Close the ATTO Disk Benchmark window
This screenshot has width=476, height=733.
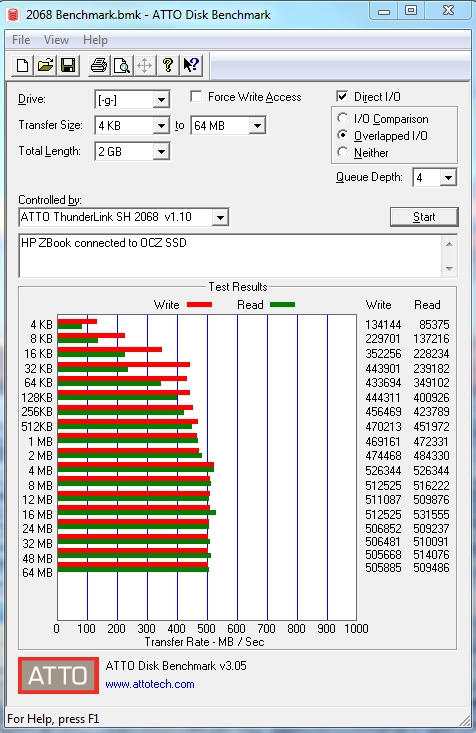click(448, 11)
